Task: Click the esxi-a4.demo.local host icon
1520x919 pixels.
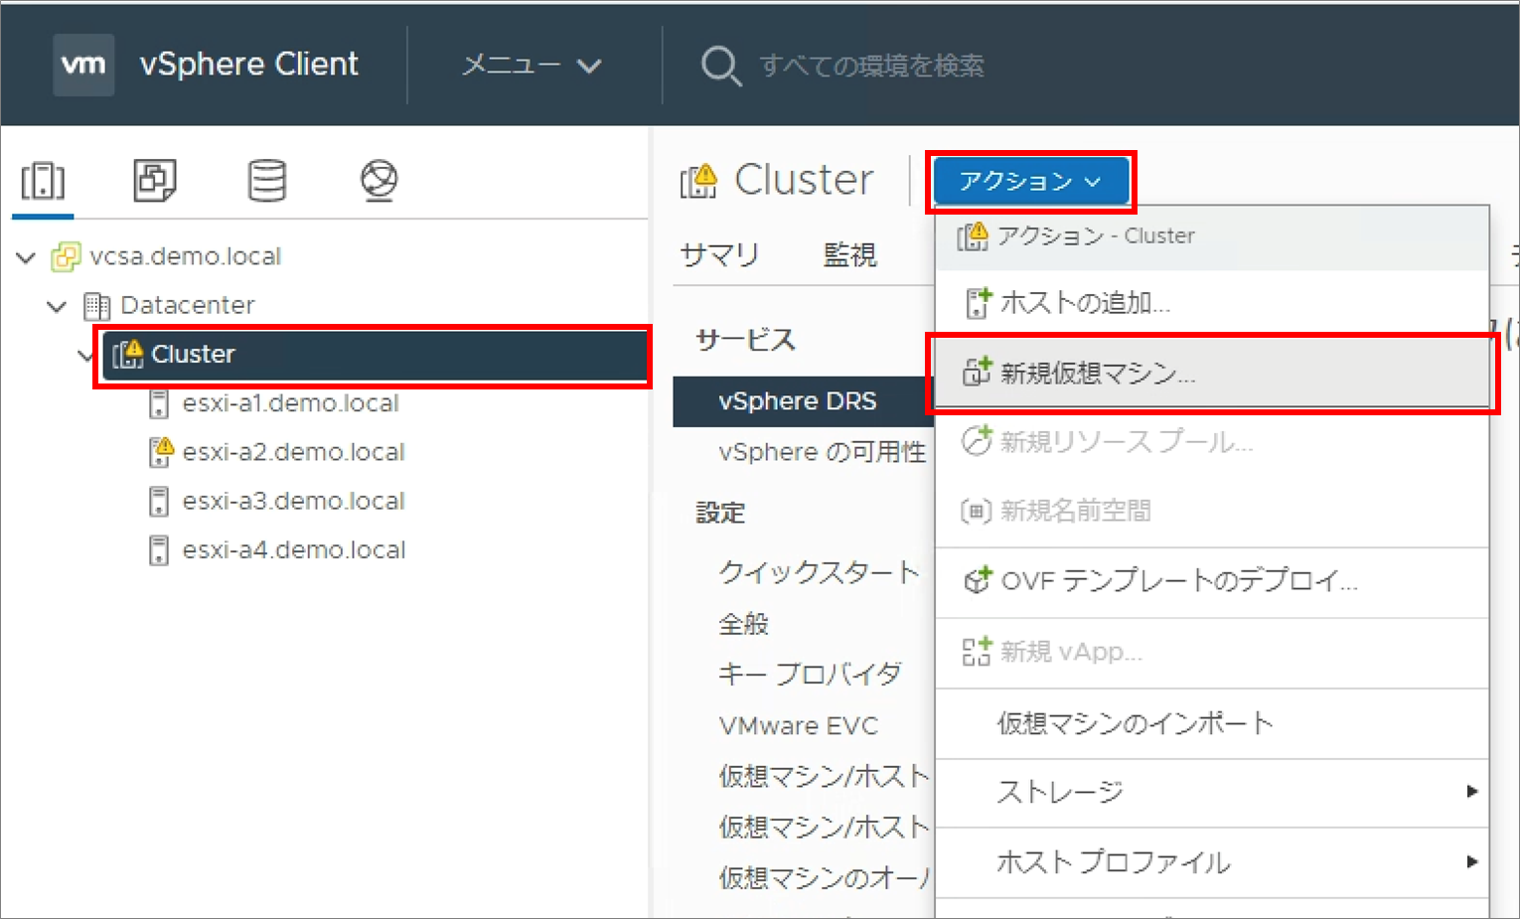Action: click(158, 550)
